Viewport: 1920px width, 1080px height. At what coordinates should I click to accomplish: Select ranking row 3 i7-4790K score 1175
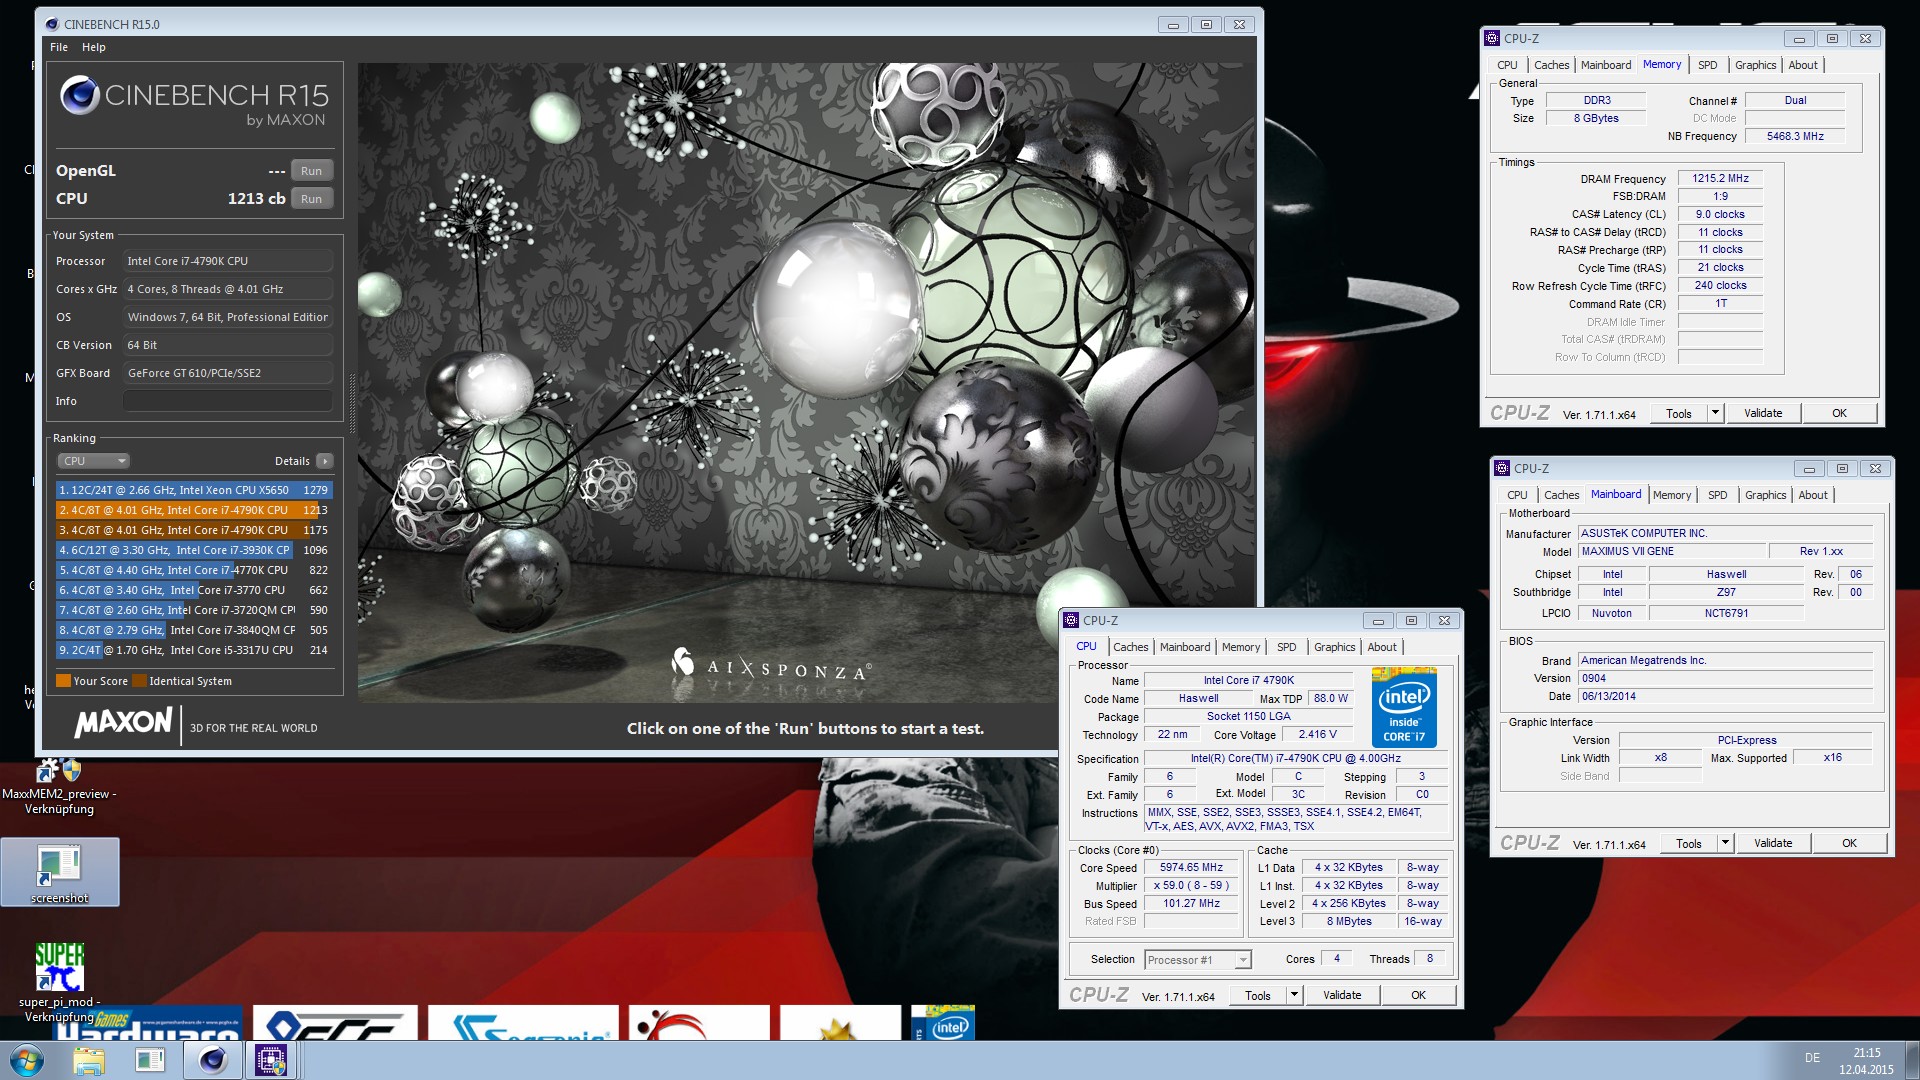tap(194, 530)
